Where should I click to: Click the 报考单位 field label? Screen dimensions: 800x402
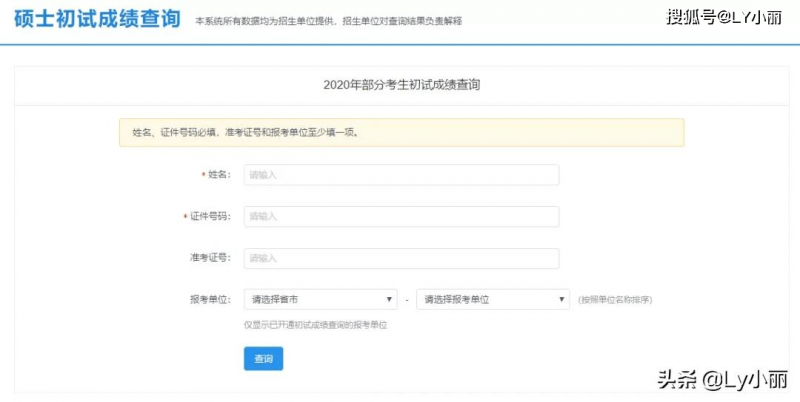point(210,300)
